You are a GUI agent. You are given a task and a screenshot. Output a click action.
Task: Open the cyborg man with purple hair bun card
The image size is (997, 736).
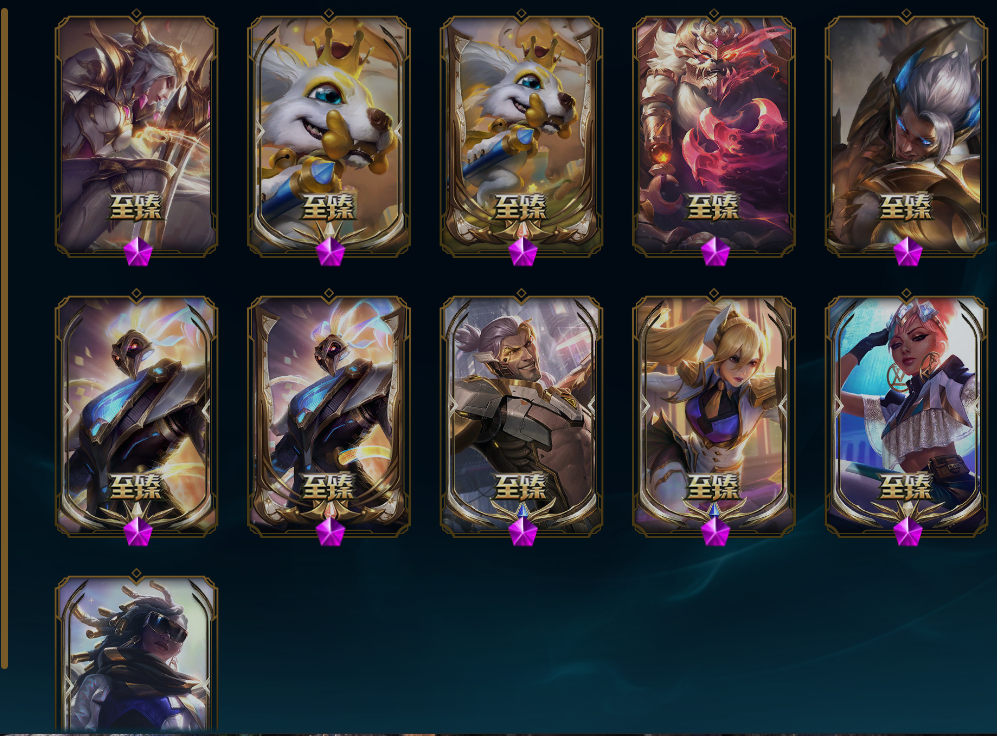(521, 416)
